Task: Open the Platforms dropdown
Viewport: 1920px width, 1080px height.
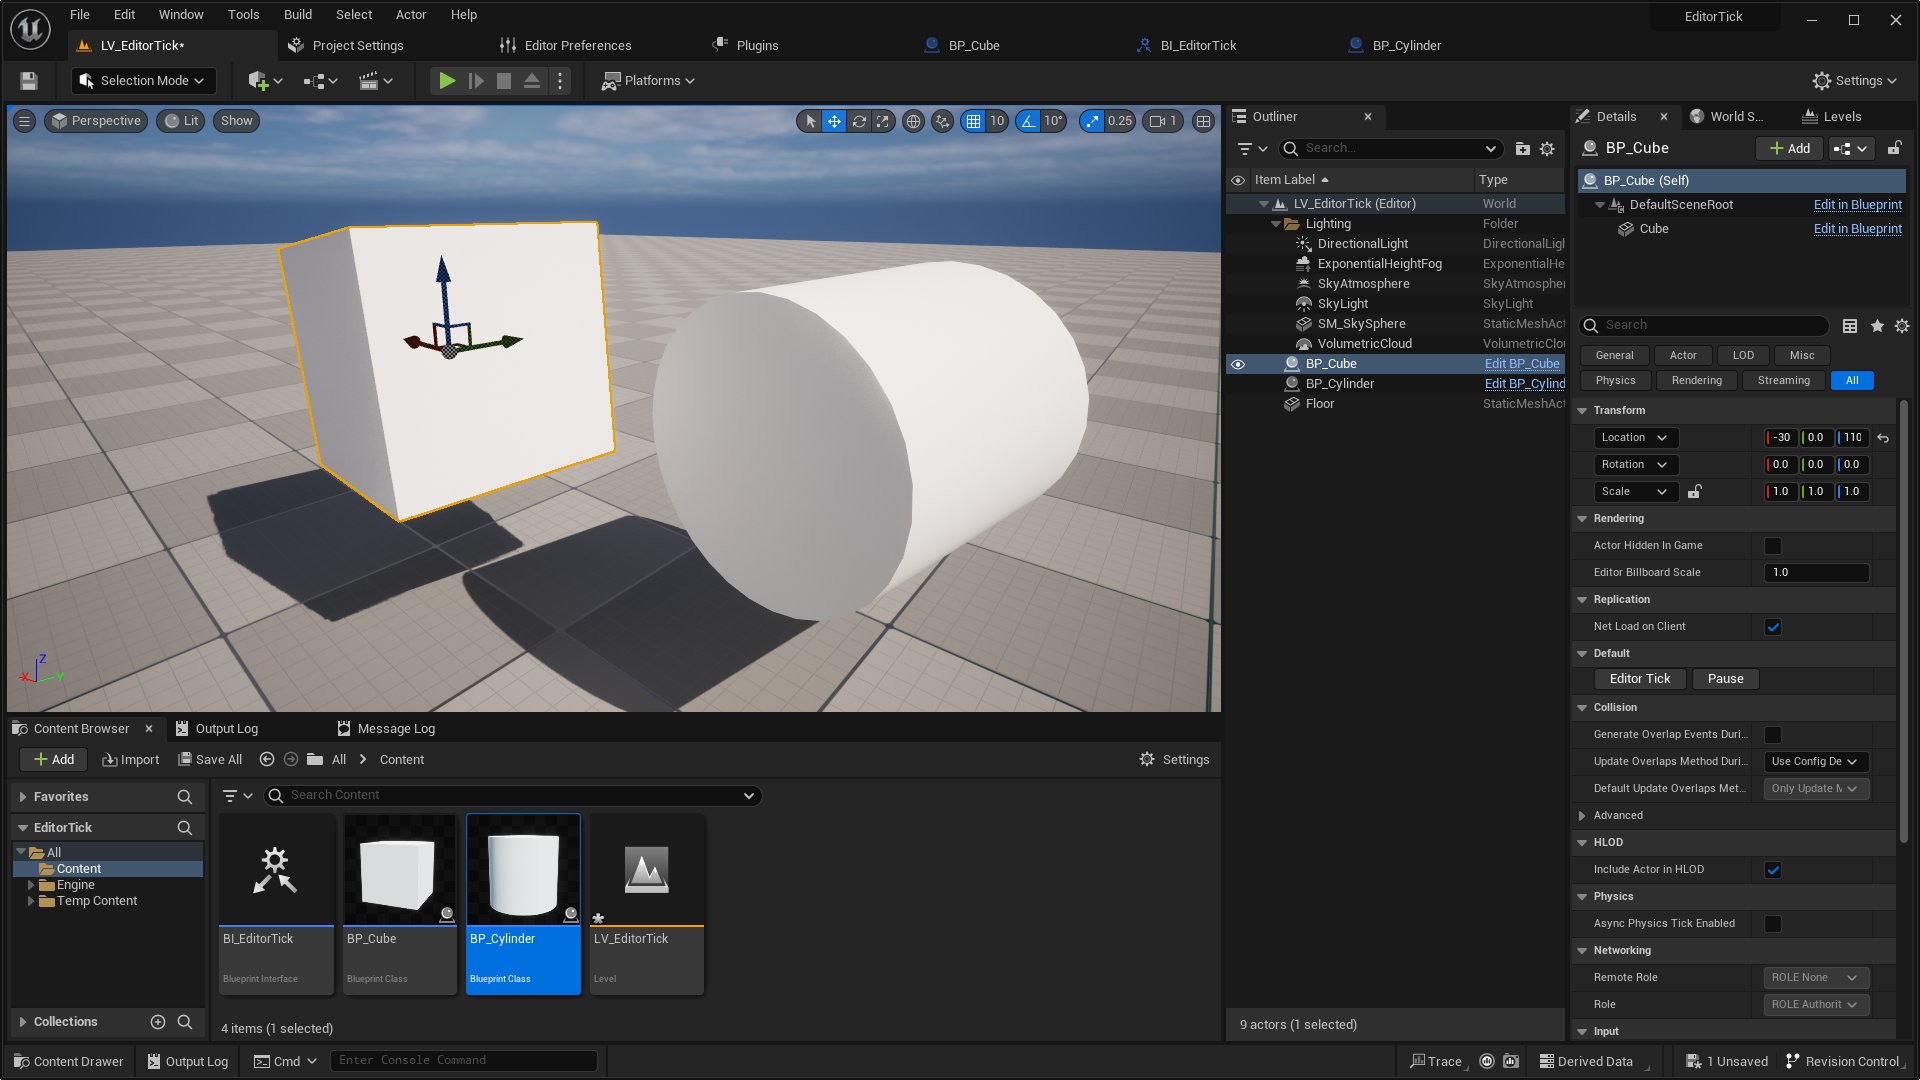Action: pyautogui.click(x=648, y=81)
